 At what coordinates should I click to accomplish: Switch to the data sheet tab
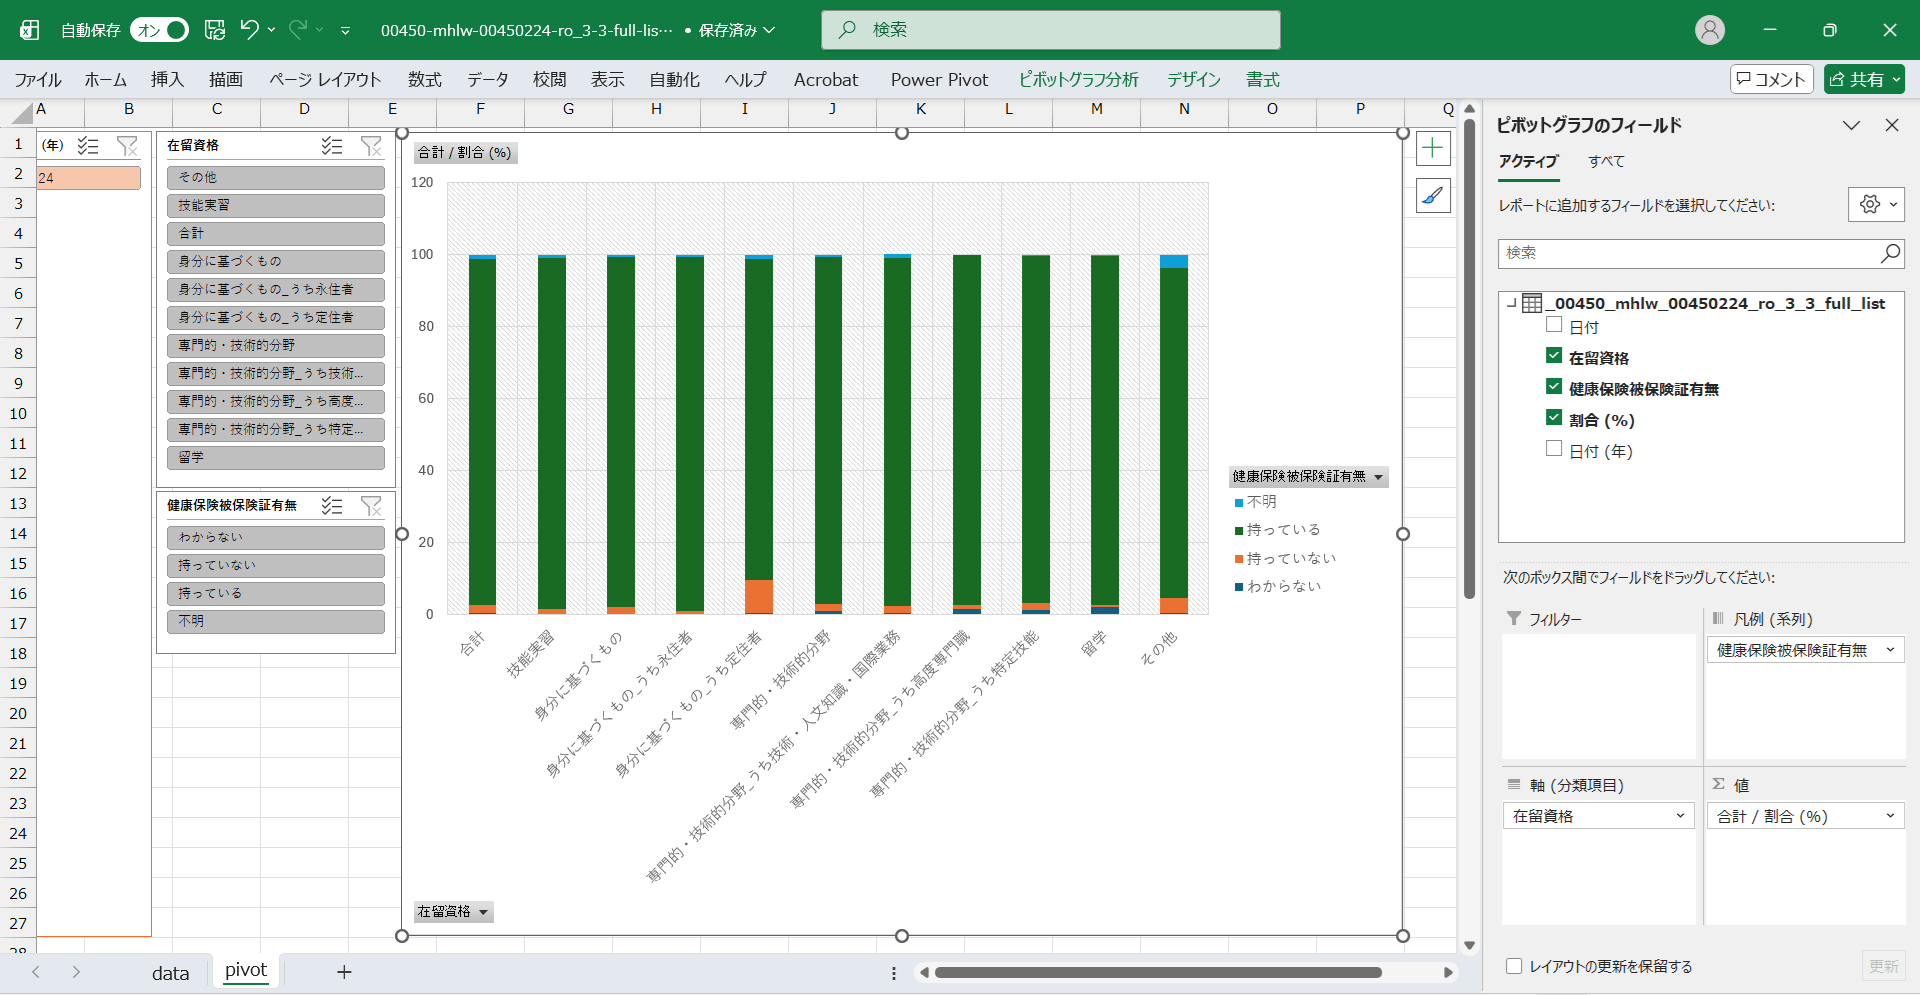pyautogui.click(x=170, y=973)
